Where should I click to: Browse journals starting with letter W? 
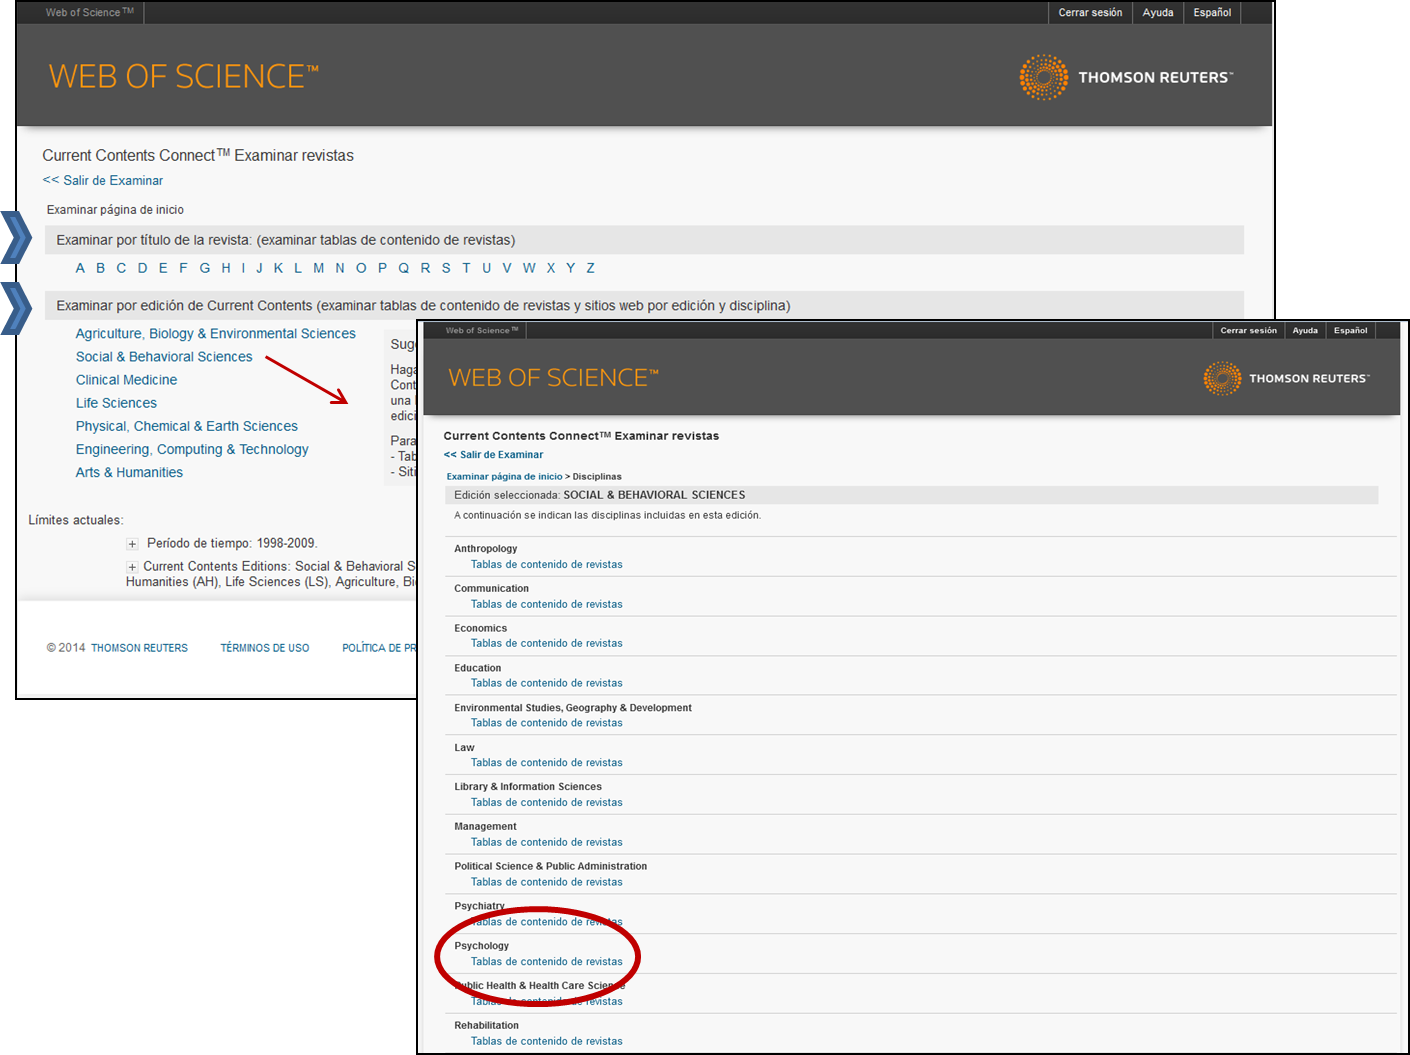(x=529, y=268)
